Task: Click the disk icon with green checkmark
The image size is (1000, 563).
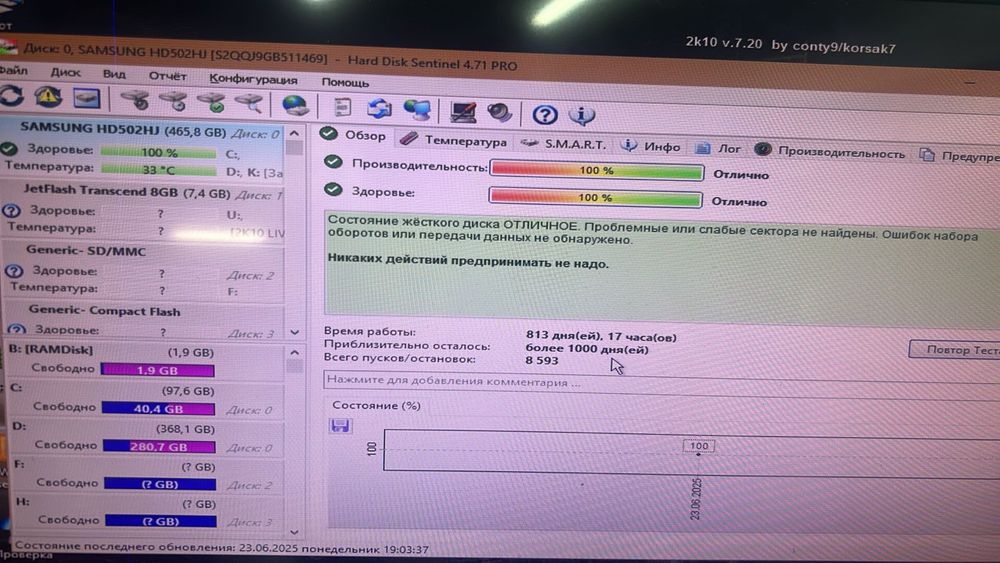Action: (211, 102)
